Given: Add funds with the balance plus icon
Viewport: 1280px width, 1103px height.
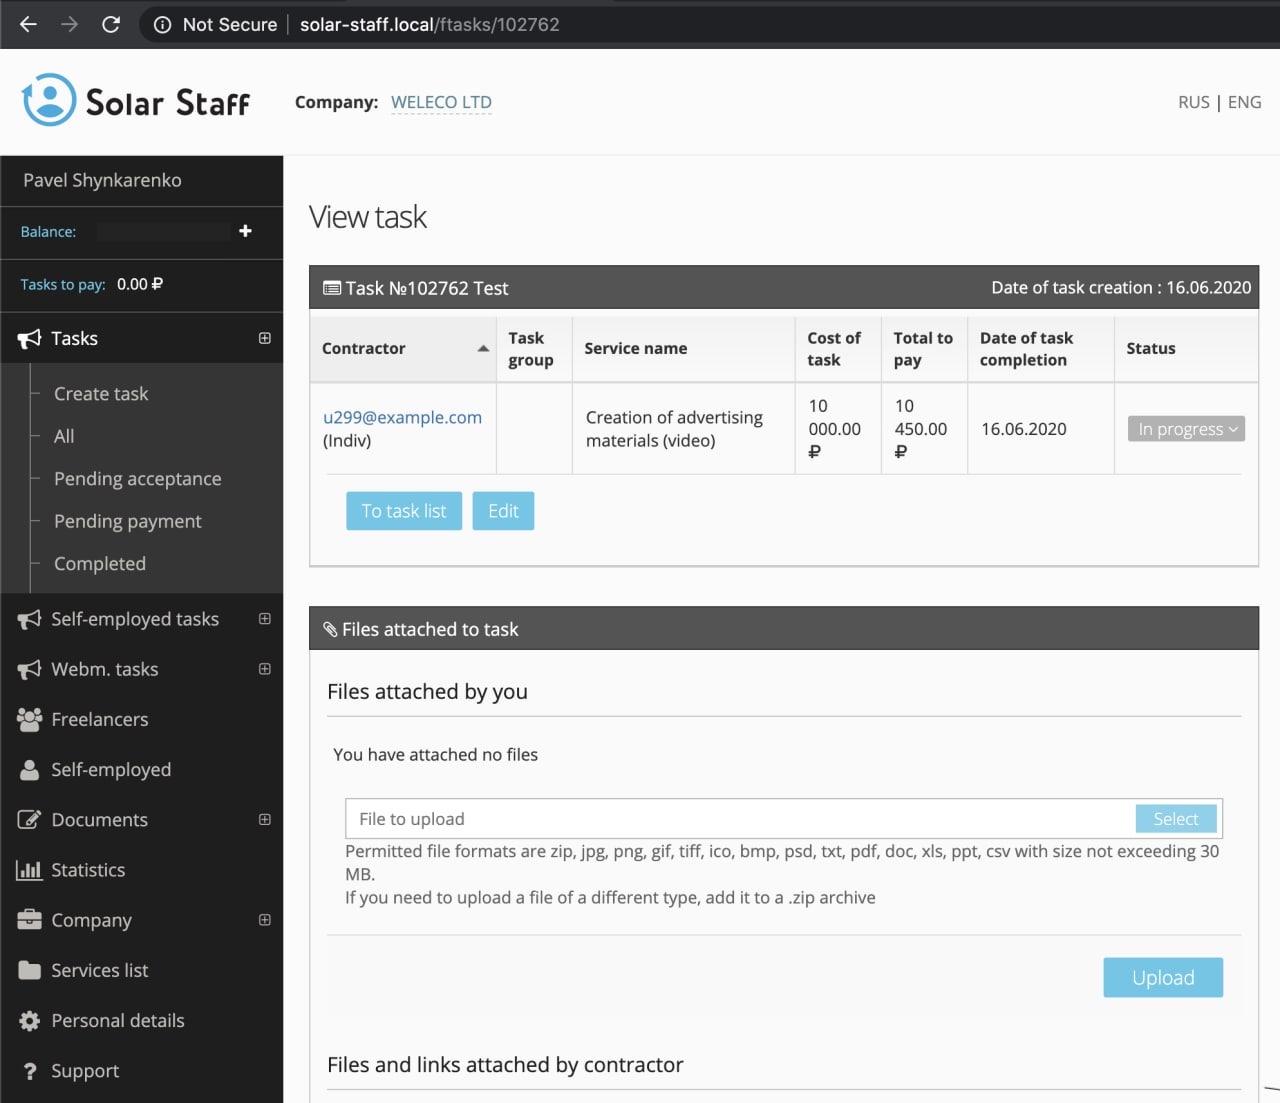Looking at the screenshot, I should (245, 231).
